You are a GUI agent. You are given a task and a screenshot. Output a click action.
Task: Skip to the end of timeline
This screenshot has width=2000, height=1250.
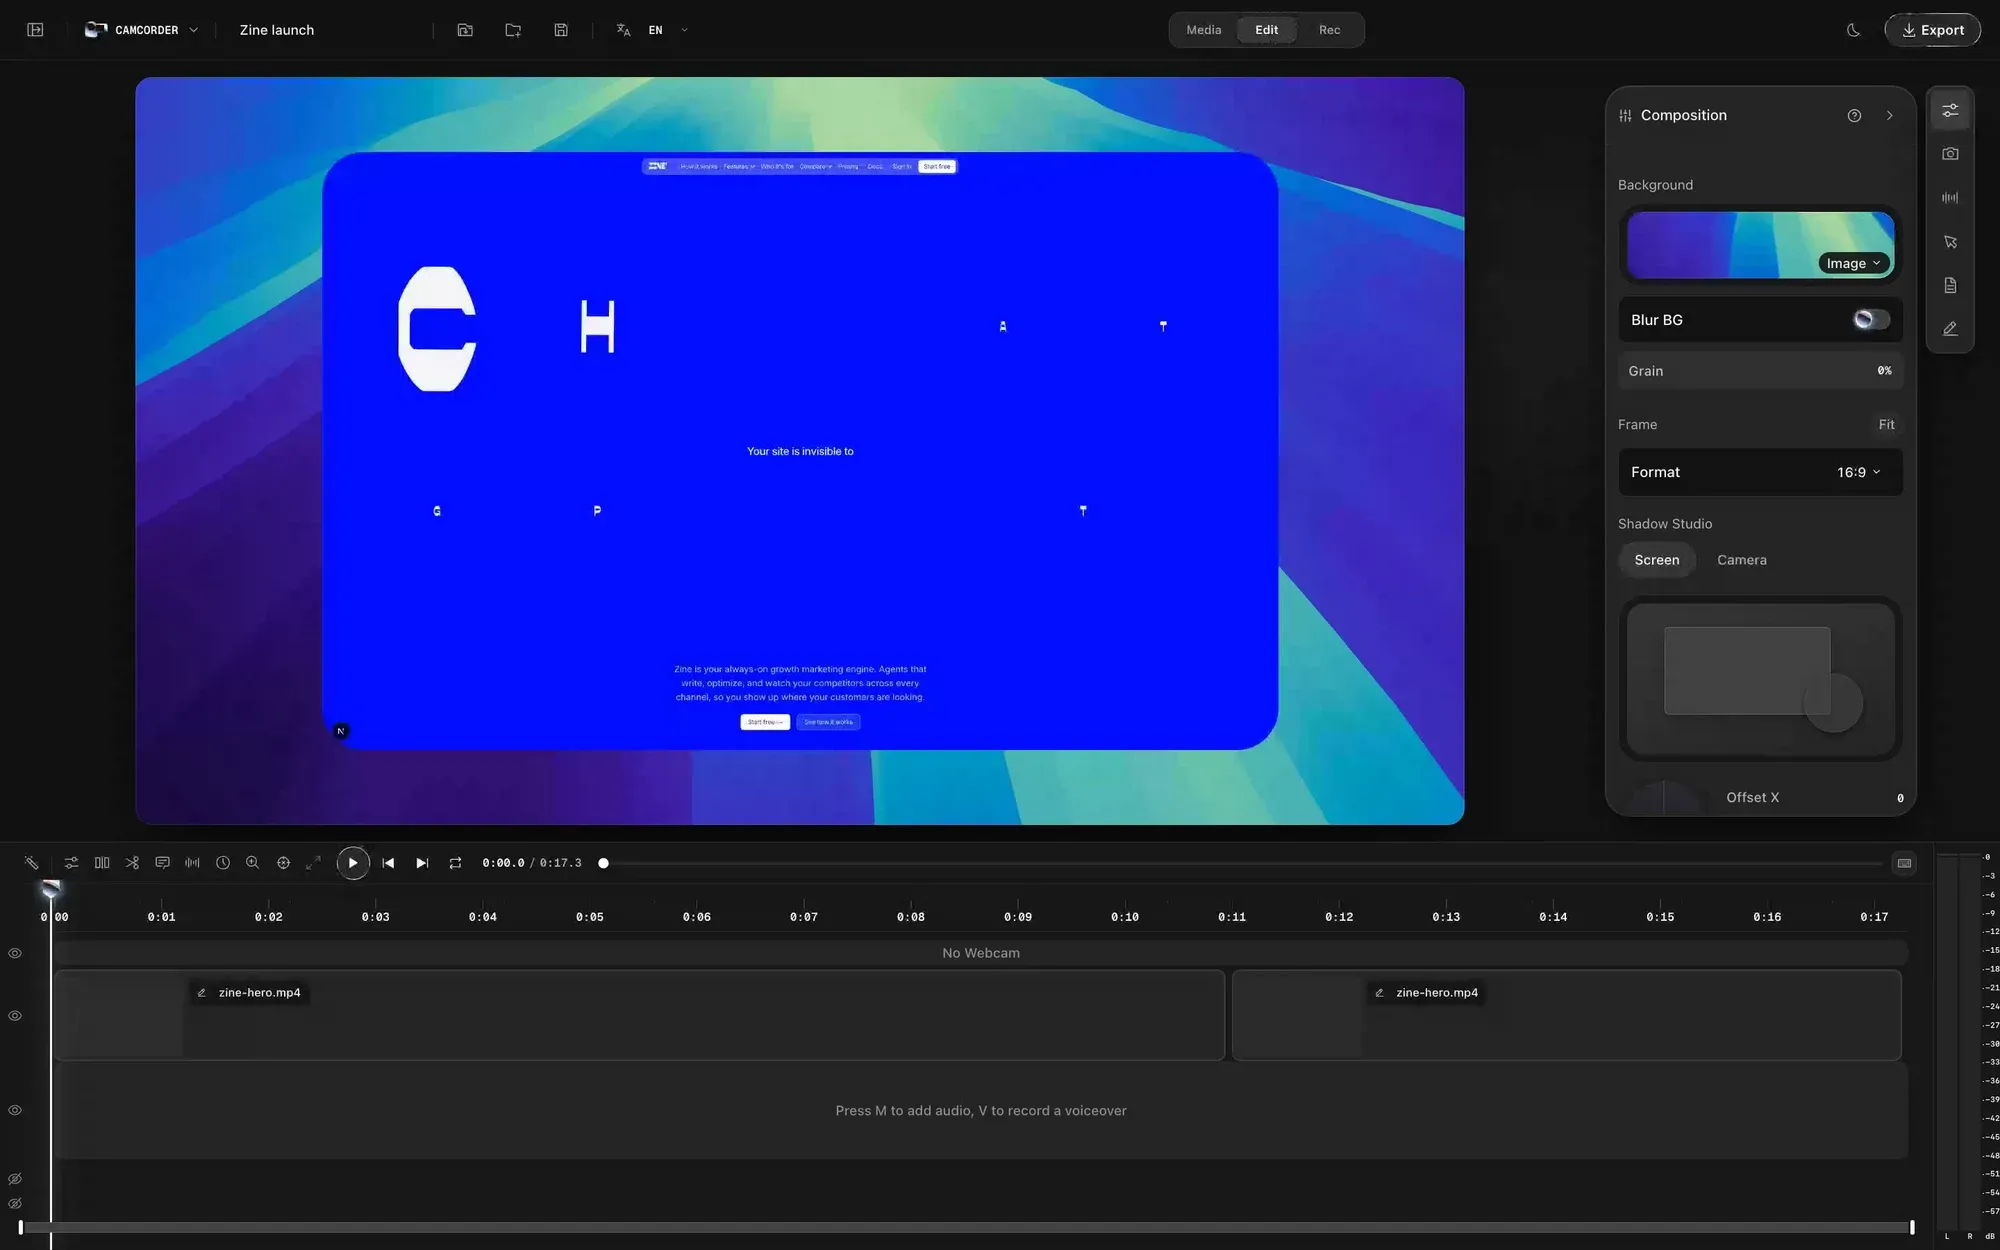422,863
